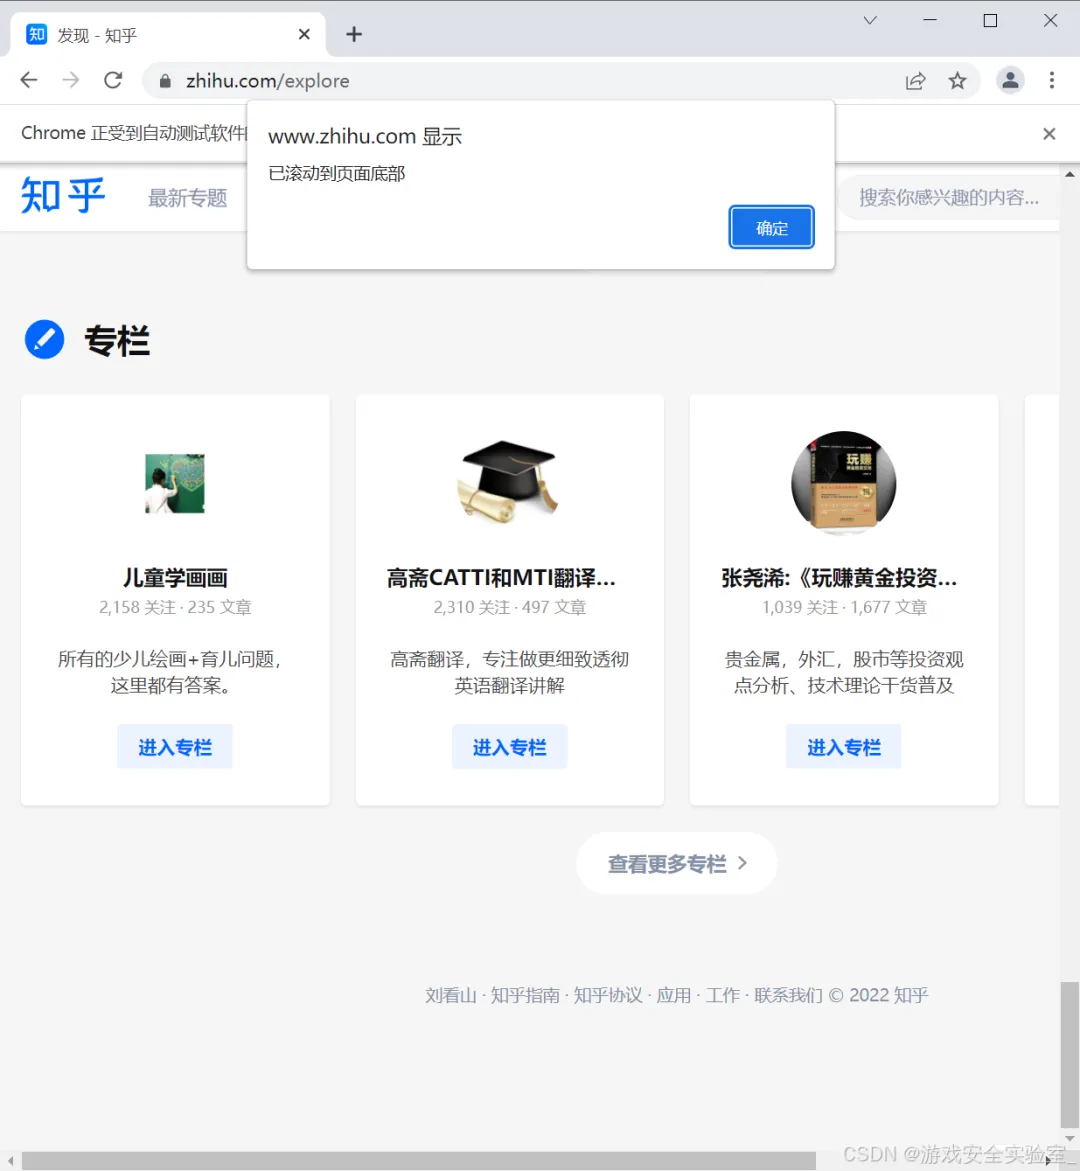Open the 张尧浠:《玩赚黄金投资 column title

coord(839,577)
